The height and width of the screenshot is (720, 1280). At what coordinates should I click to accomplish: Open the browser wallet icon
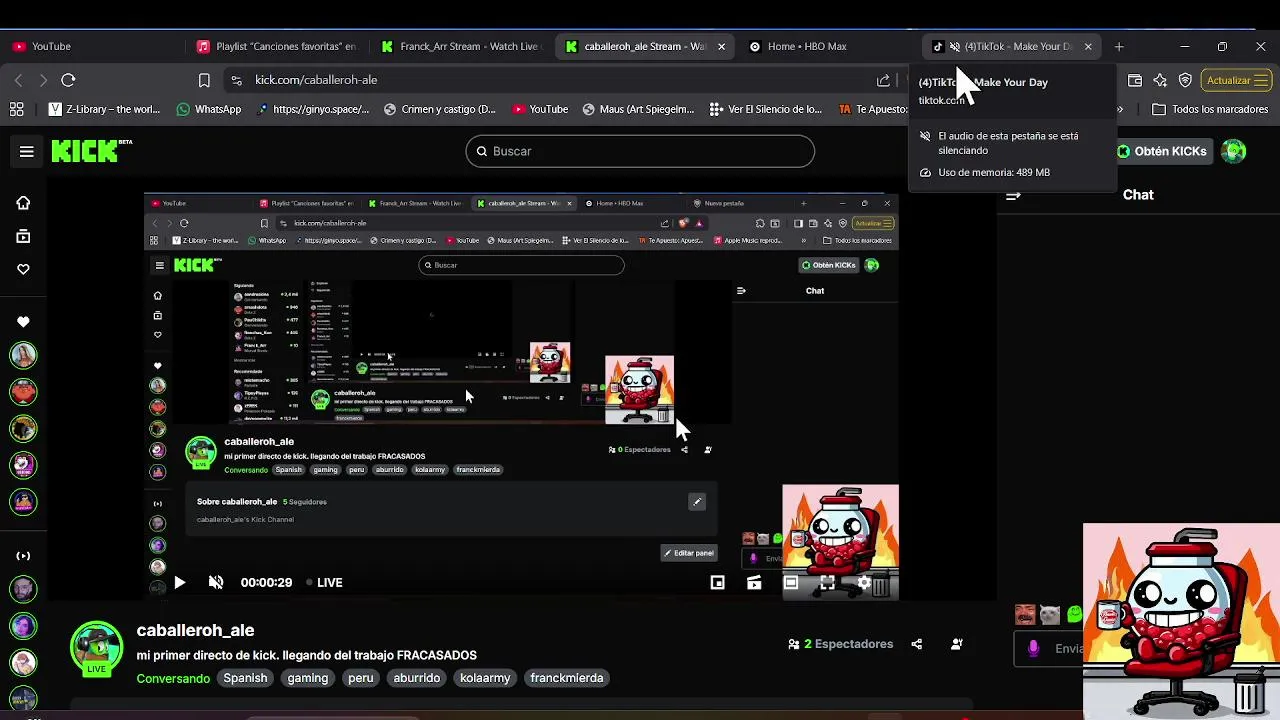(1135, 80)
